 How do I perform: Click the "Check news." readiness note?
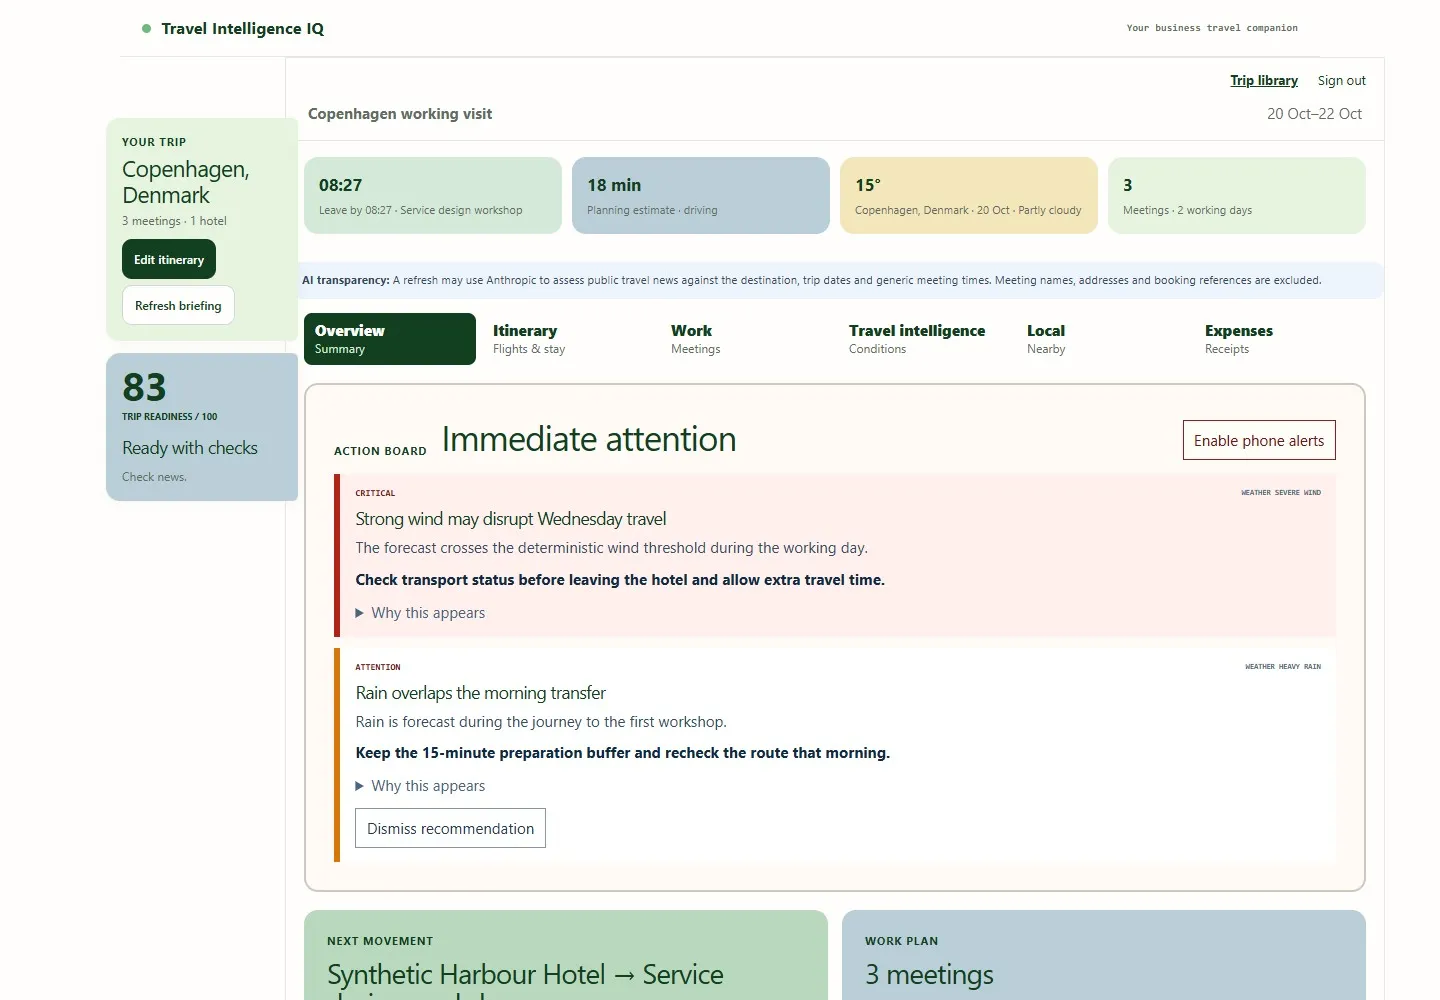pyautogui.click(x=154, y=477)
